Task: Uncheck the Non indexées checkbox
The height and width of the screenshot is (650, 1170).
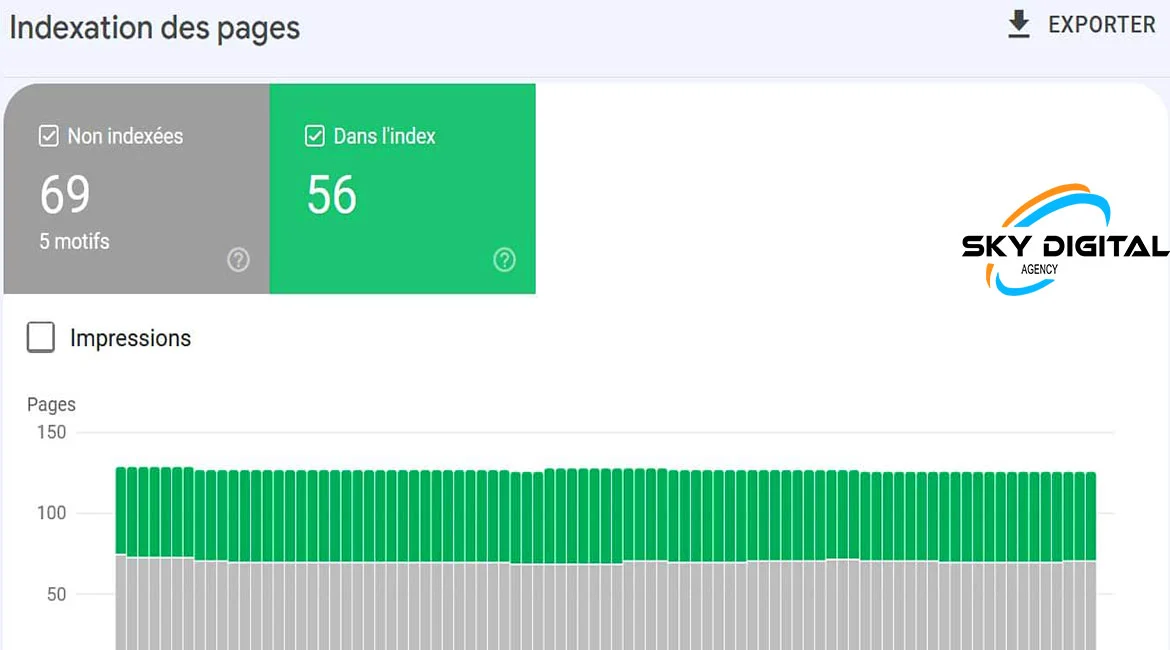Action: pos(49,136)
